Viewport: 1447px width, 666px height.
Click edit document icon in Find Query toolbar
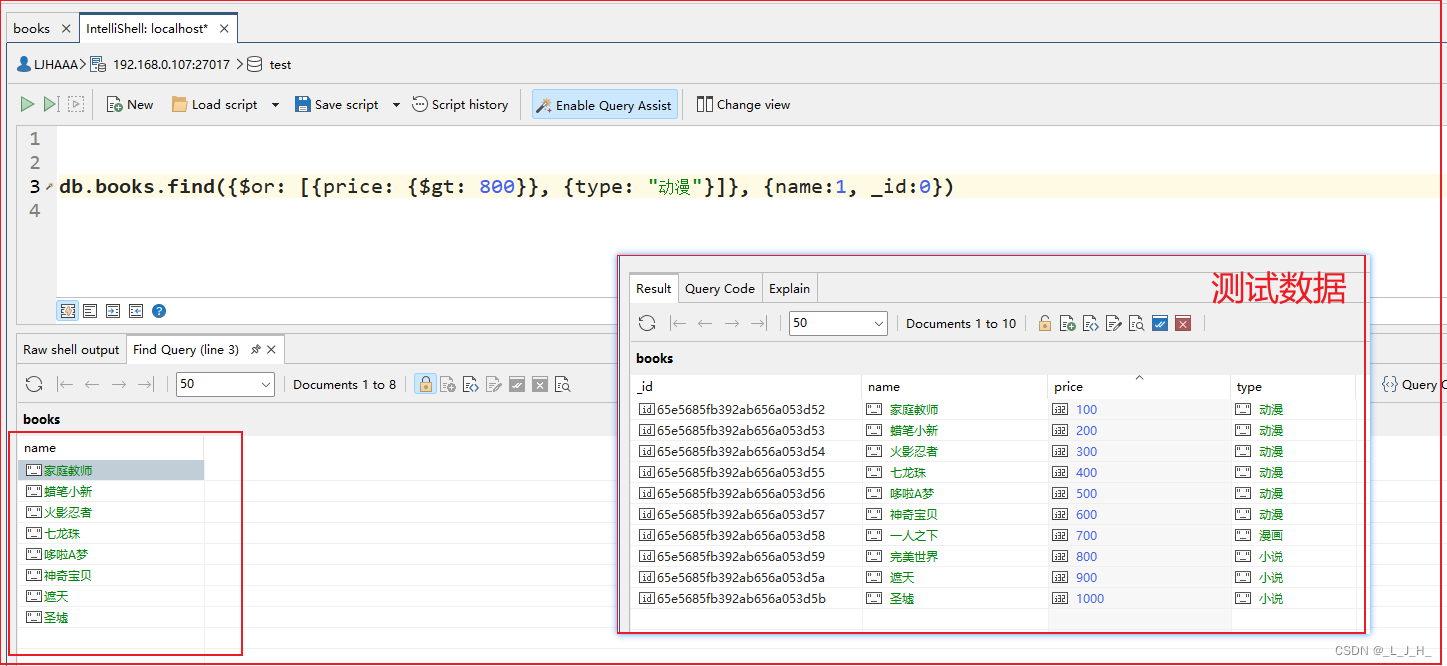pos(494,384)
